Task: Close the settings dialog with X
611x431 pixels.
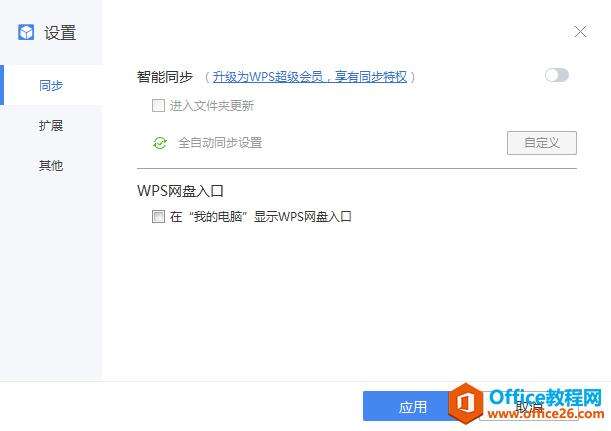Action: tap(580, 32)
